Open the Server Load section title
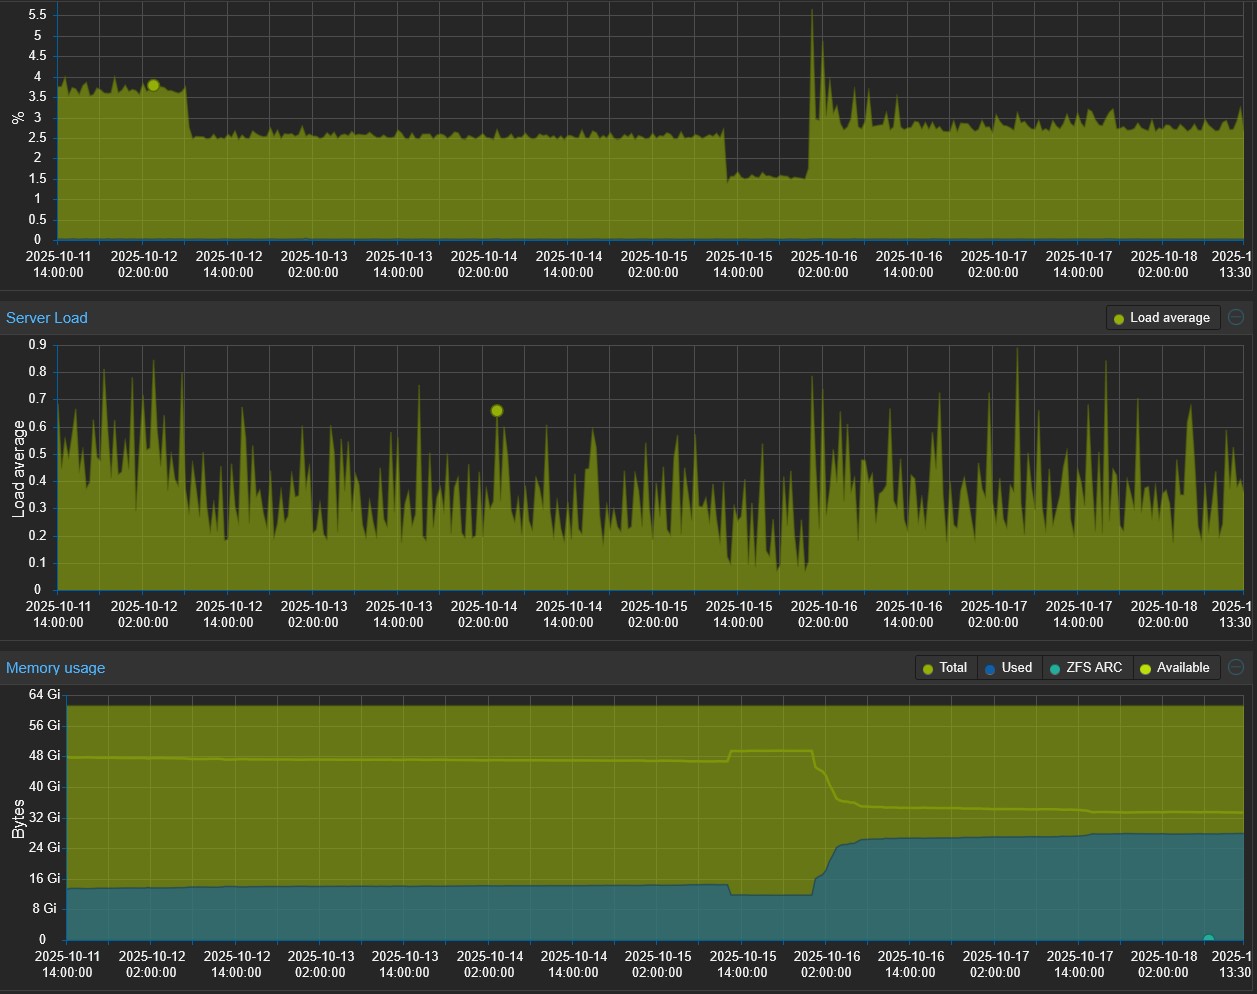The width and height of the screenshot is (1257, 994). [x=46, y=317]
